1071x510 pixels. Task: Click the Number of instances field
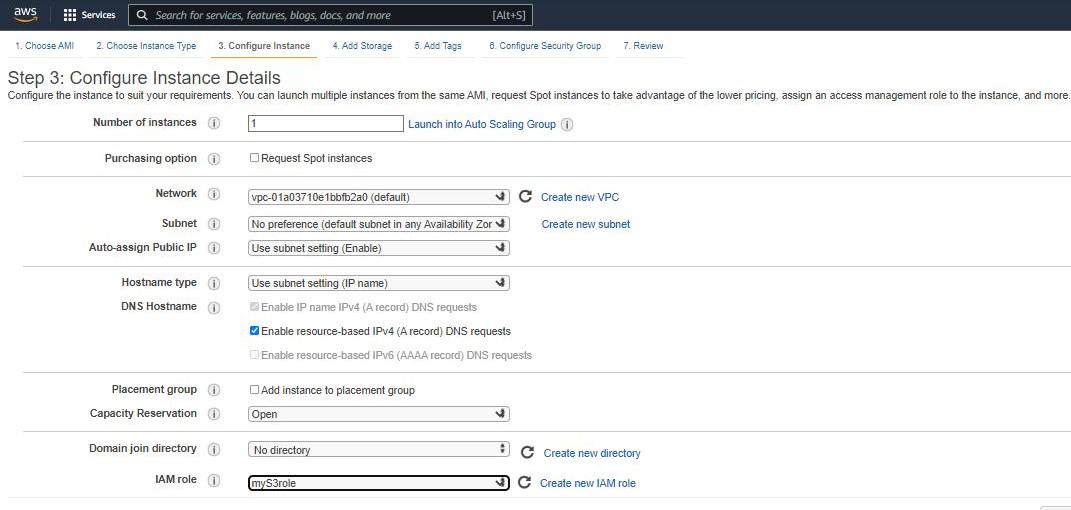pos(325,123)
